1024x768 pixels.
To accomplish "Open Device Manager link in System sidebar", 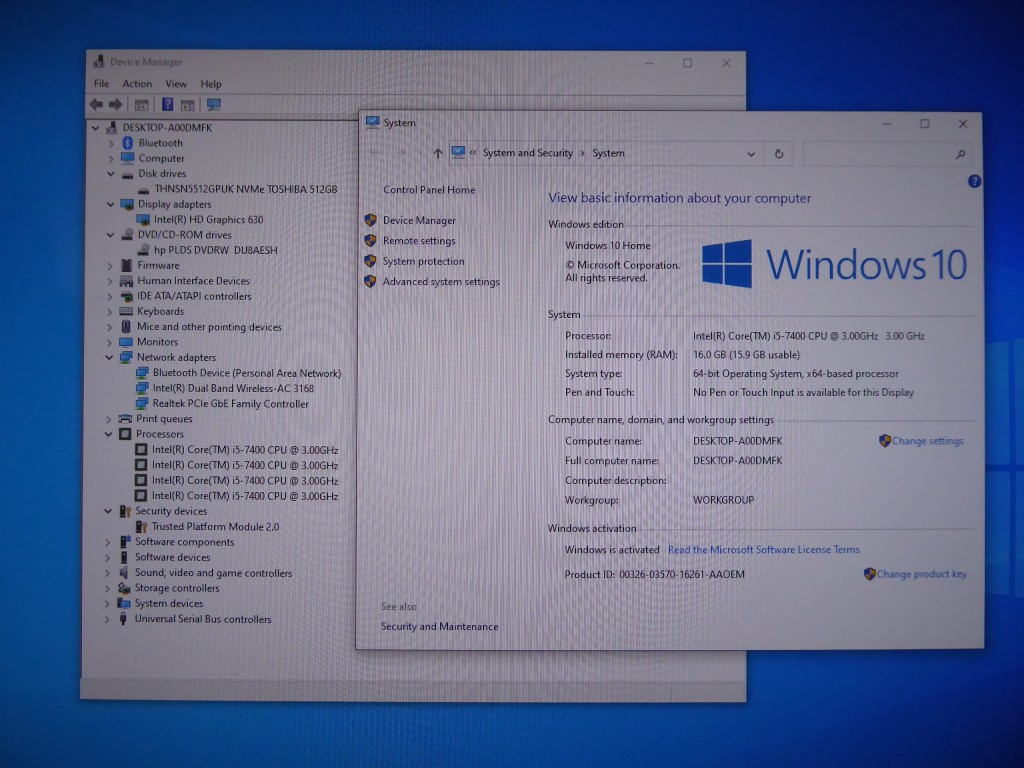I will click(419, 221).
